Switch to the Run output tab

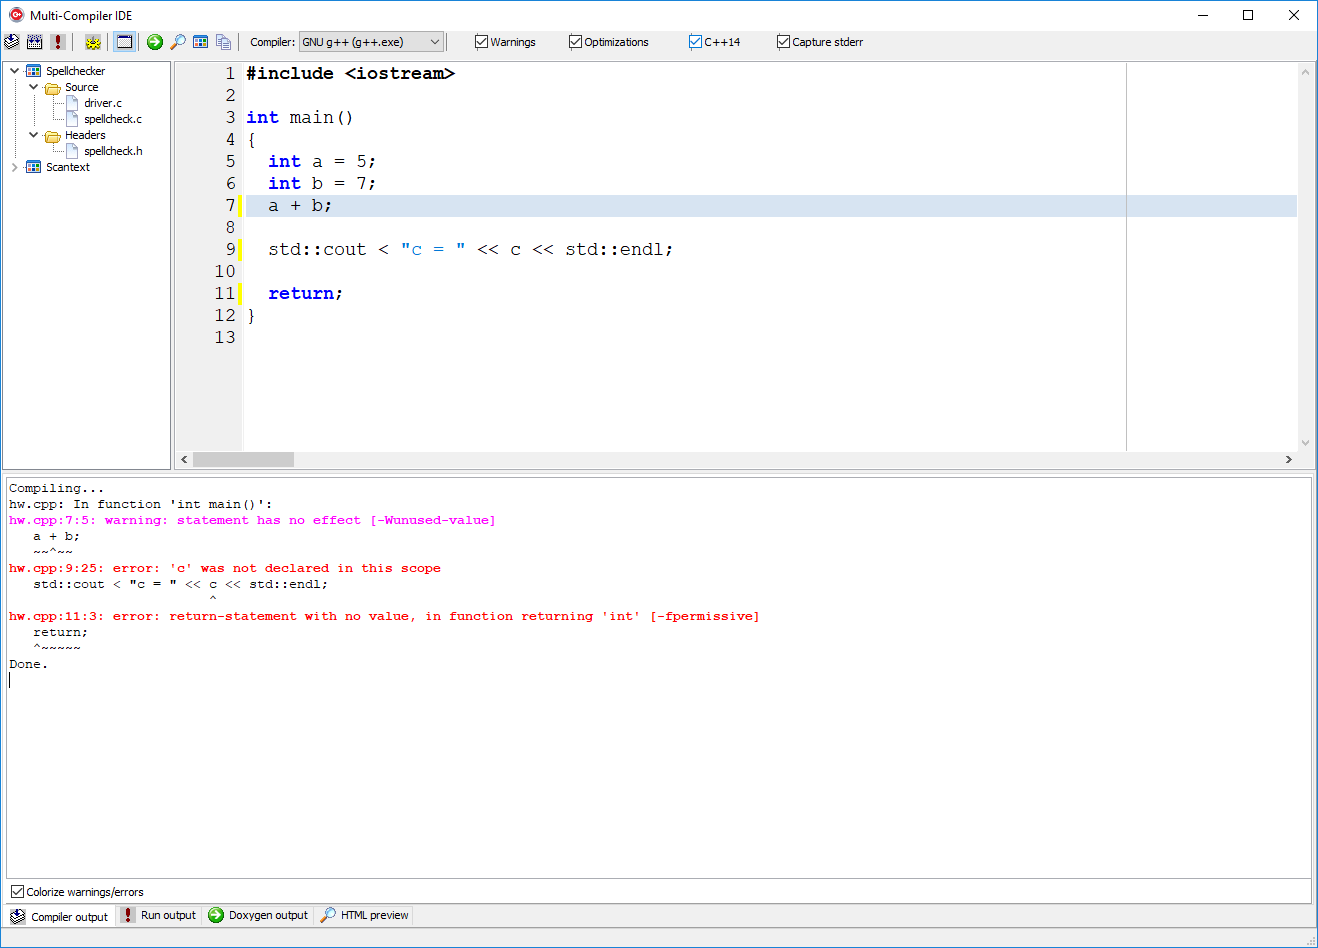coord(159,915)
